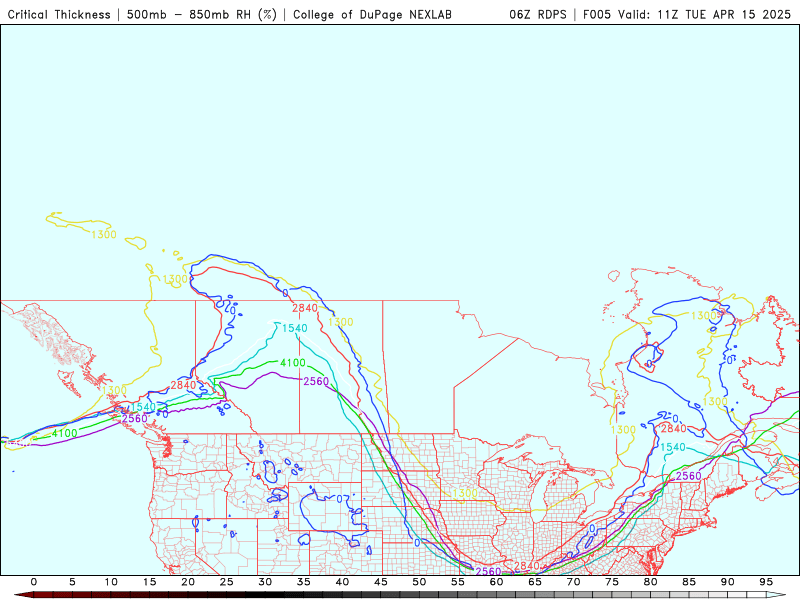The height and width of the screenshot is (600, 800).
Task: Click the "F005 Valid: 11Z TUE APR 15 2025" text
Action: [x=687, y=14]
